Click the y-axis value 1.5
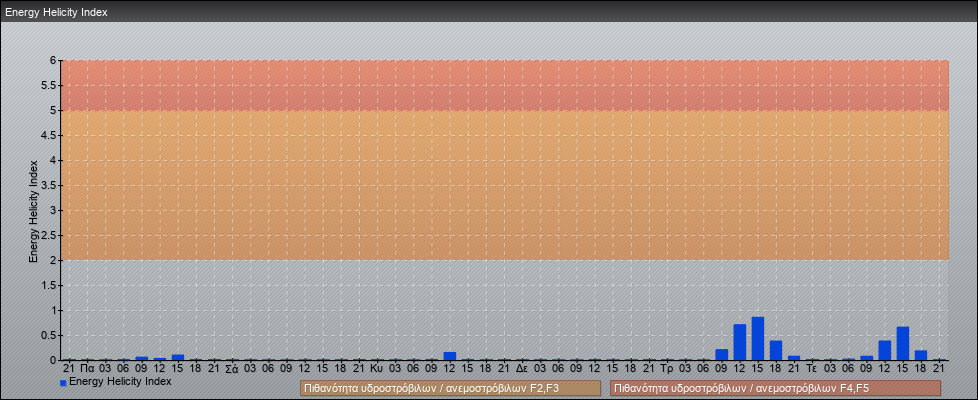 (50, 285)
